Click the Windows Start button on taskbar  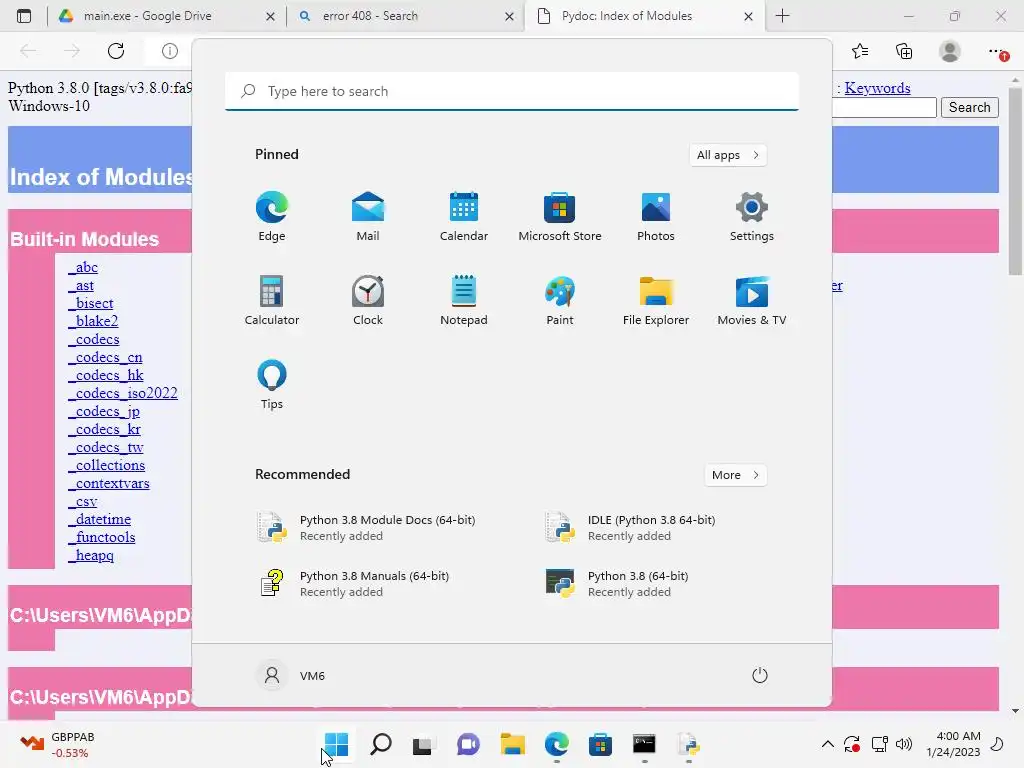[336, 744]
